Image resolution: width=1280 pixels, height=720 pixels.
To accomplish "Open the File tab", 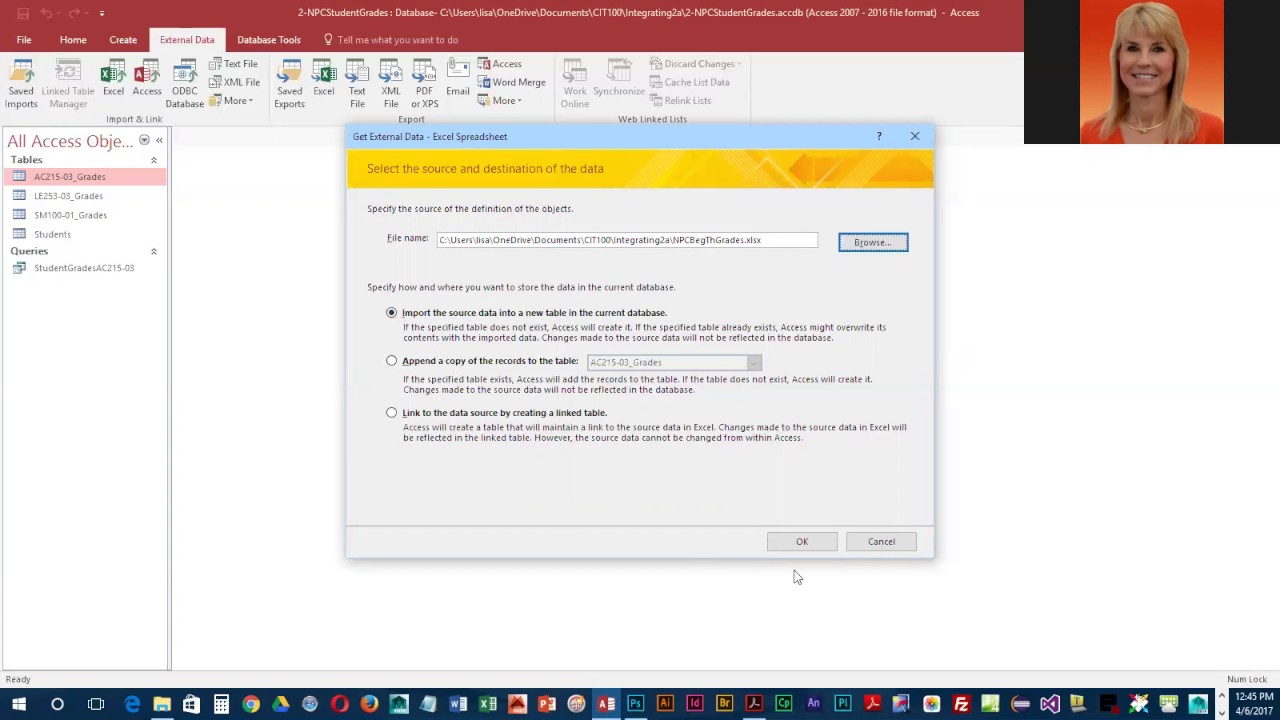I will point(24,40).
